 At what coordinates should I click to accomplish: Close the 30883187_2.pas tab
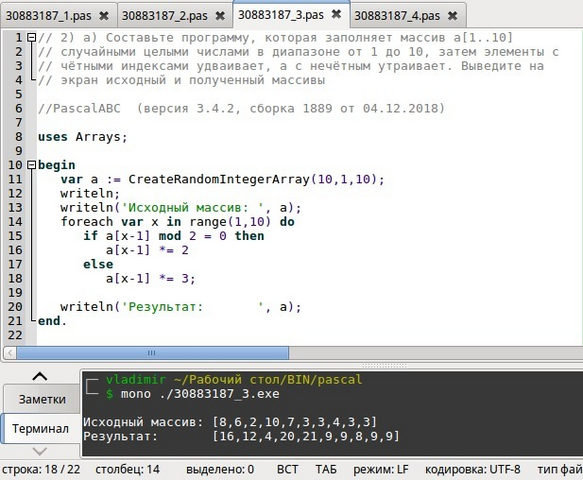click(x=220, y=16)
